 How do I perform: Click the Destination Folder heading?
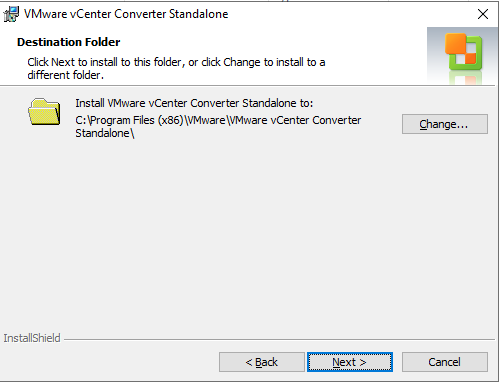[68, 42]
